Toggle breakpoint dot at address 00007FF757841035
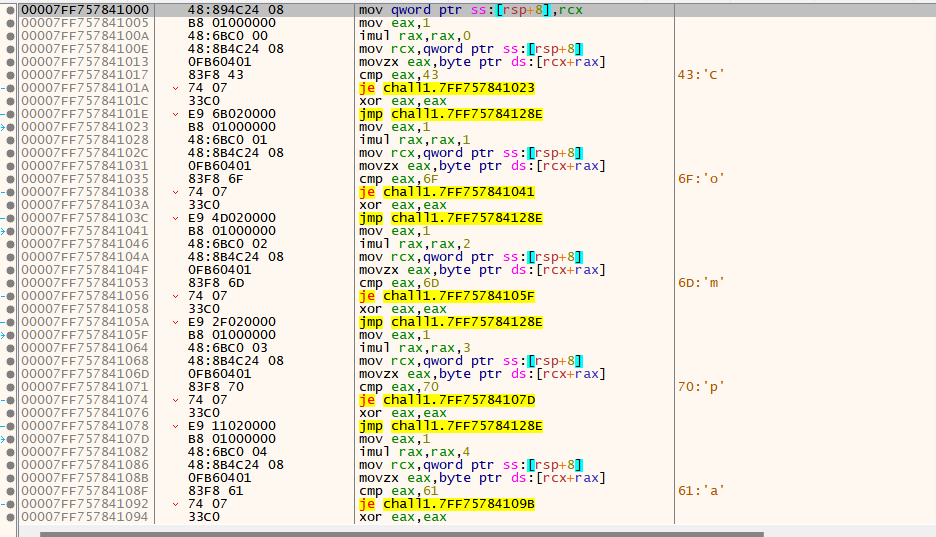The height and width of the screenshot is (537, 936). [10, 179]
